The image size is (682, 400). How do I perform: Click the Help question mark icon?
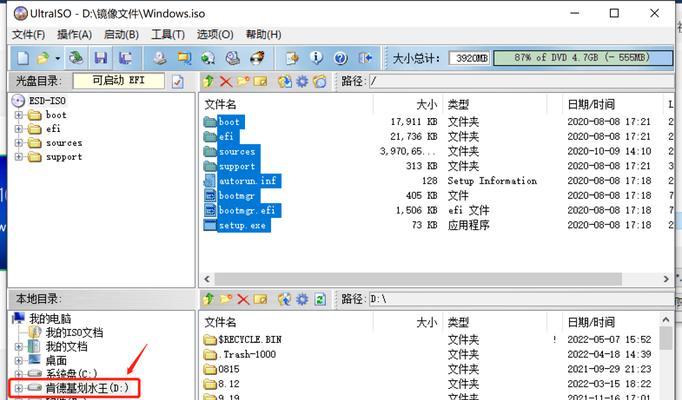(x=341, y=58)
